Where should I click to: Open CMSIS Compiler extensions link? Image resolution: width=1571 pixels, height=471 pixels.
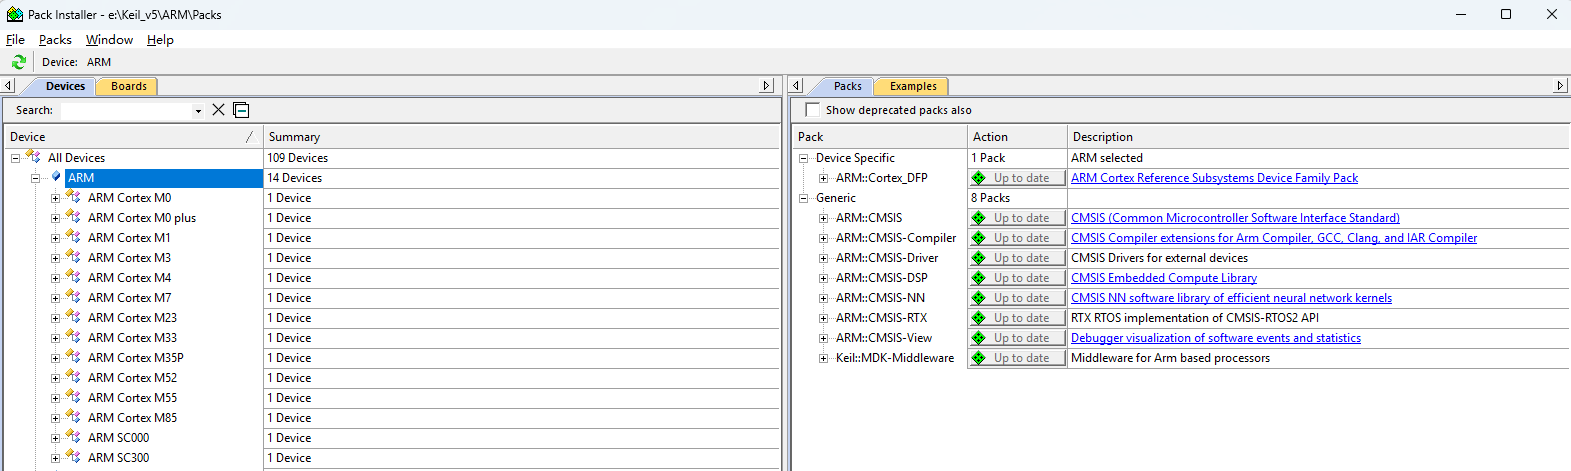point(1274,238)
